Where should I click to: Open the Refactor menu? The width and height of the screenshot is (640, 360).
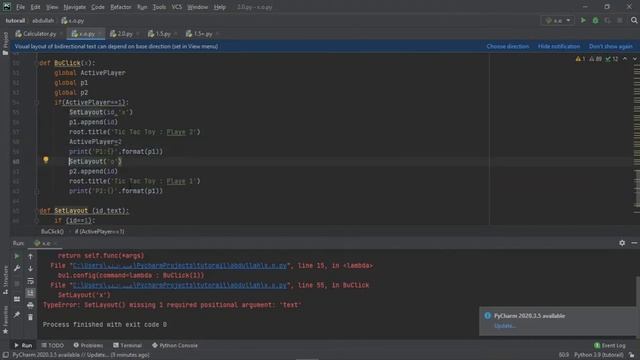[x=121, y=7]
